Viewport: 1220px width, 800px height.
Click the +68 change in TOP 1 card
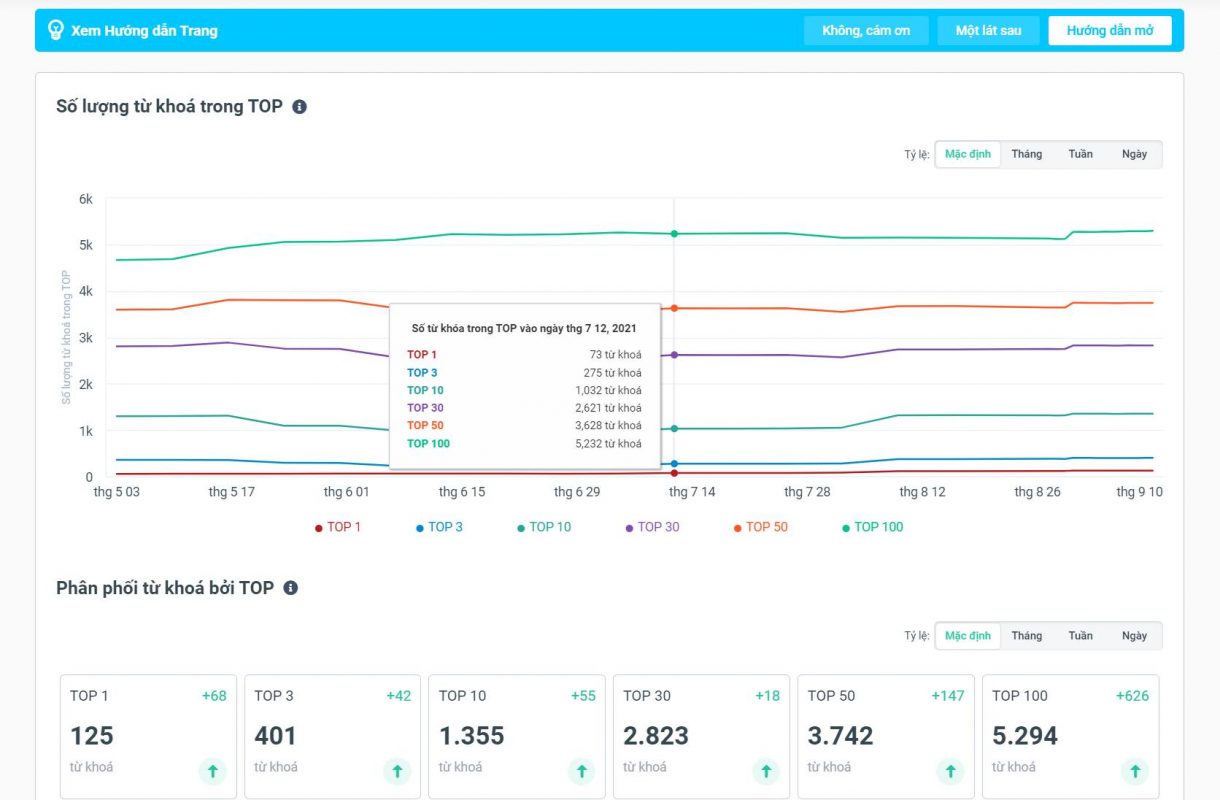(214, 696)
